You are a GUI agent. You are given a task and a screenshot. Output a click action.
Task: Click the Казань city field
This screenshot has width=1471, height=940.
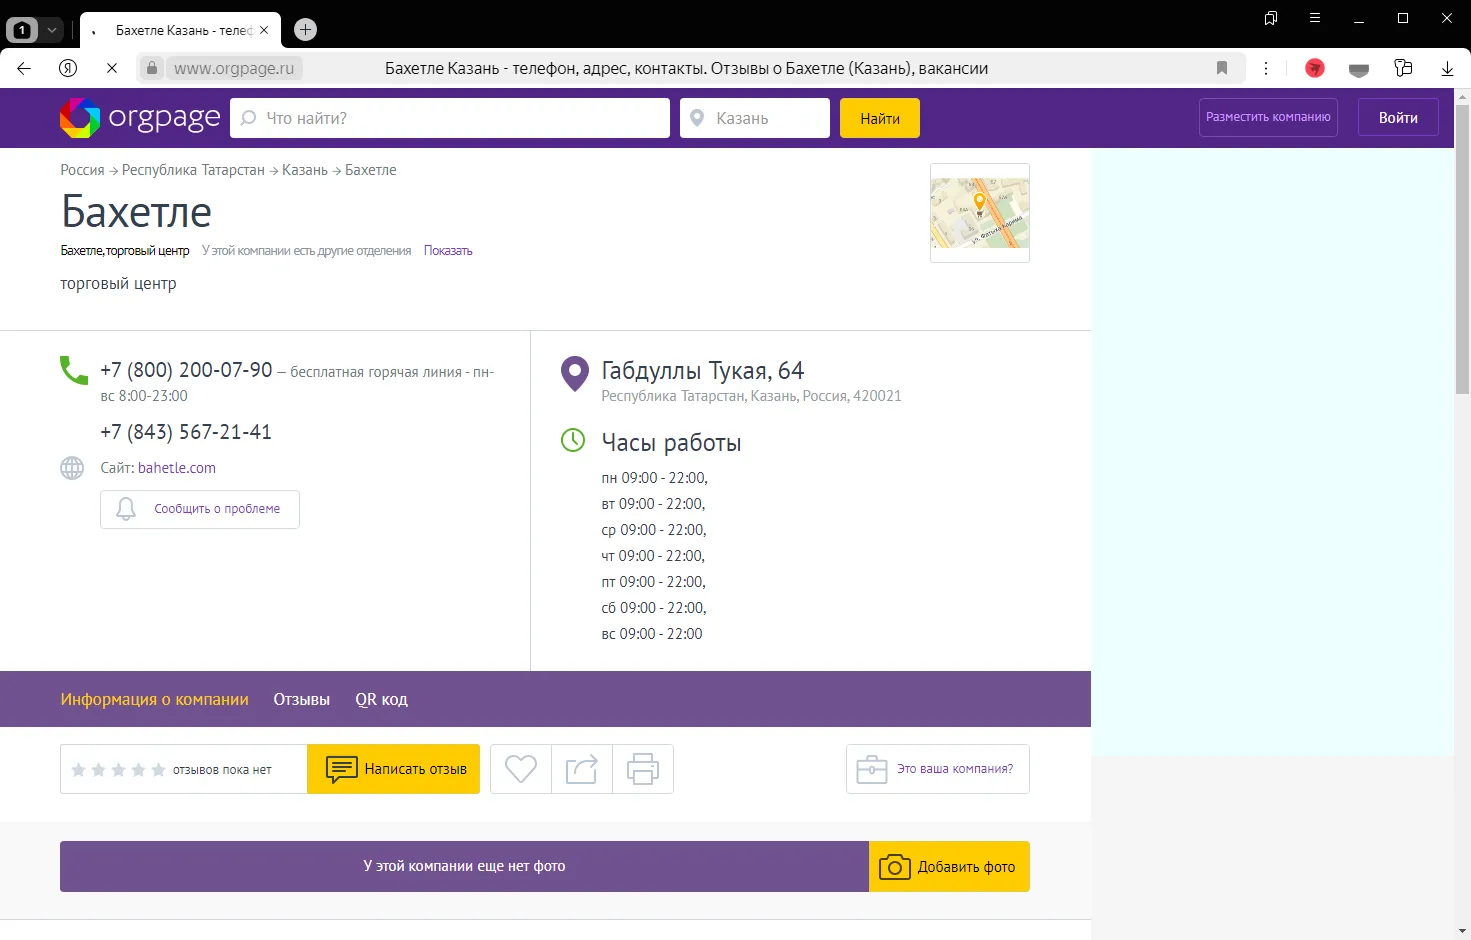[x=755, y=118]
